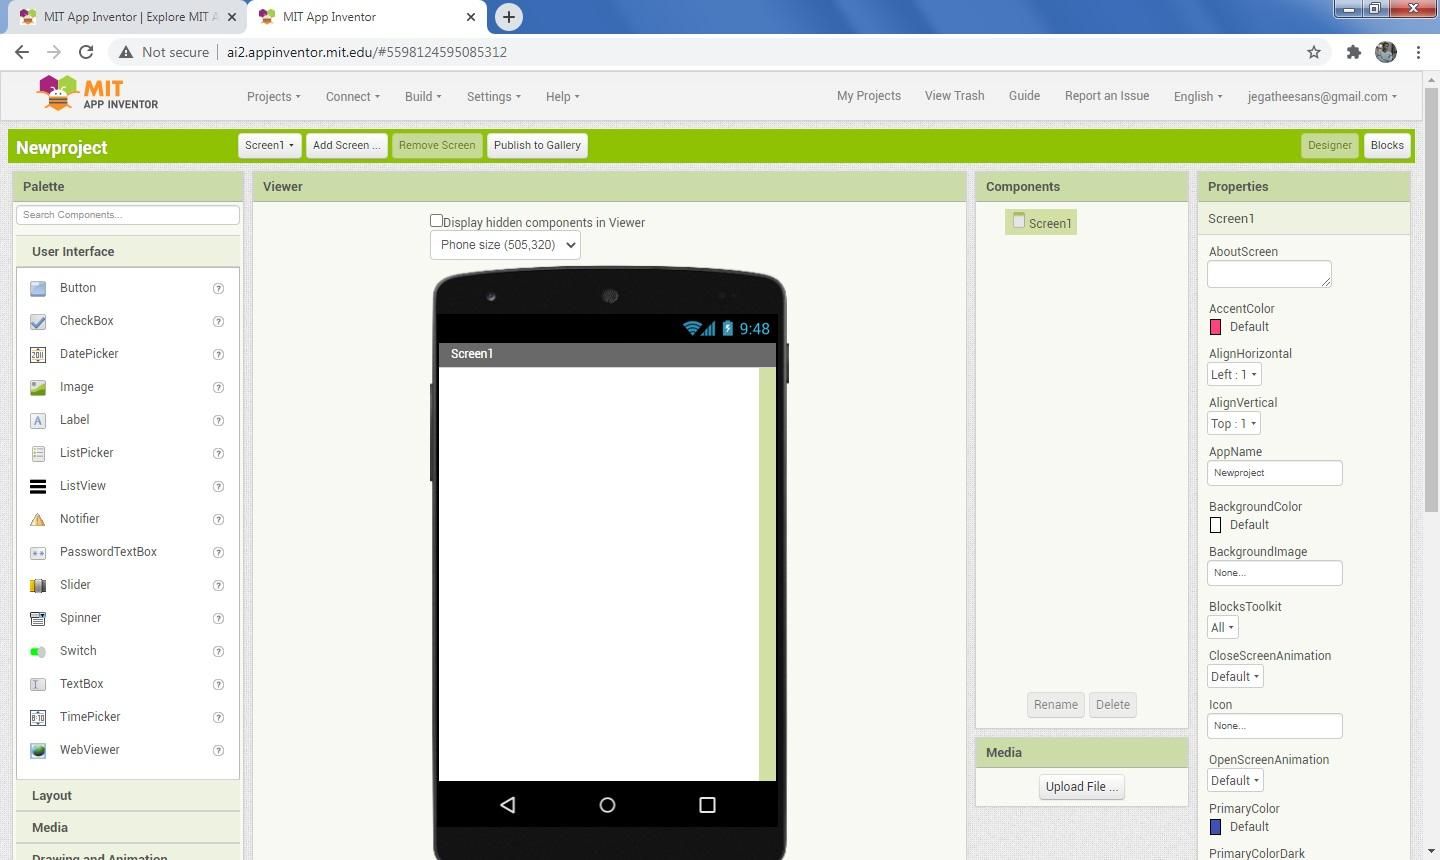Open the AlignHorizontal dropdown
The height and width of the screenshot is (860, 1440).
click(1232, 374)
